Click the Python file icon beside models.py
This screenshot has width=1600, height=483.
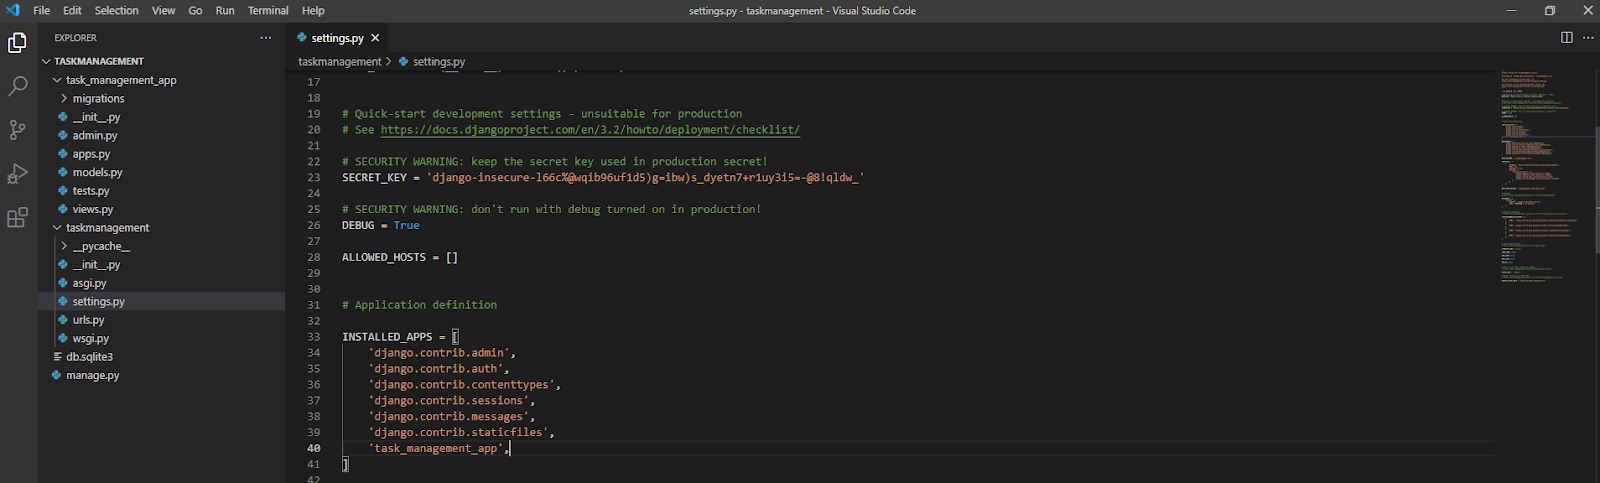click(x=63, y=172)
